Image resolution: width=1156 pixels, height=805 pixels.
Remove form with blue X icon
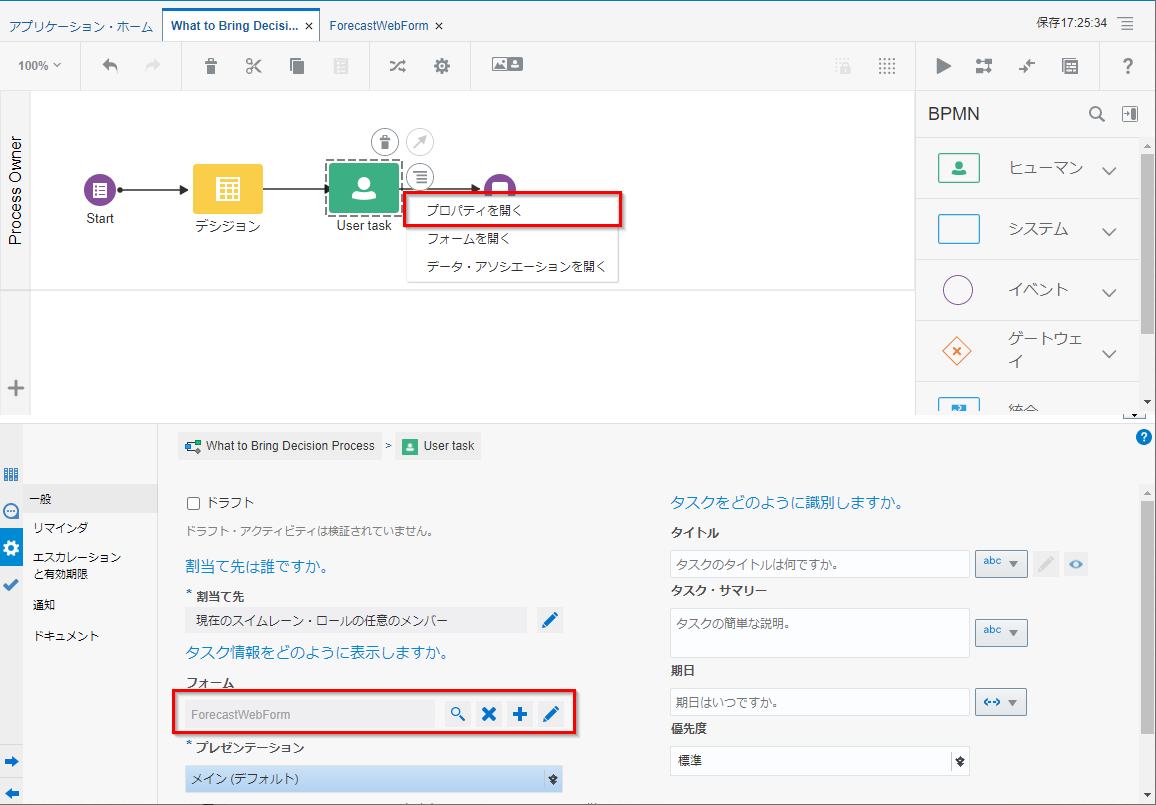click(489, 714)
